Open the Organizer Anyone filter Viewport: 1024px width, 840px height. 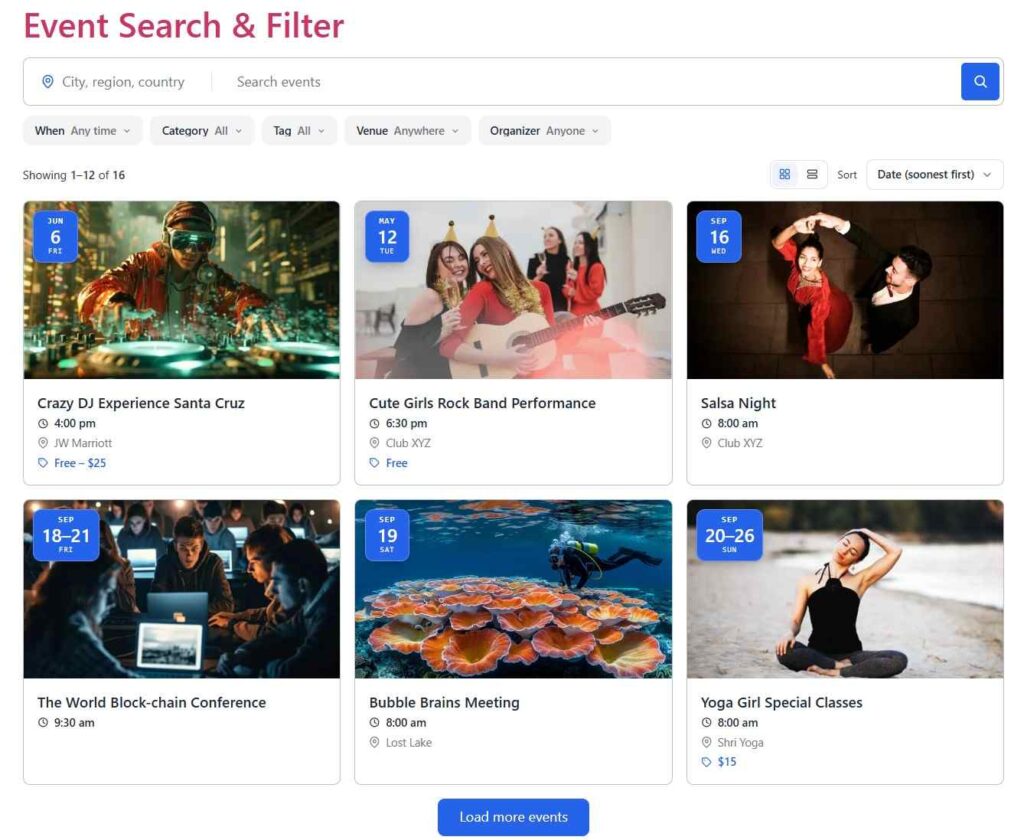click(x=545, y=131)
